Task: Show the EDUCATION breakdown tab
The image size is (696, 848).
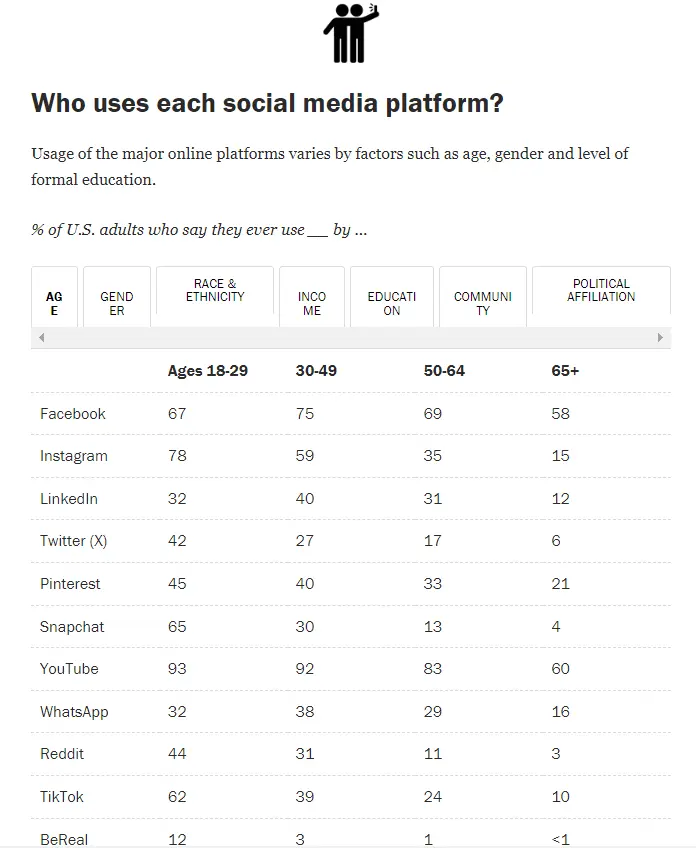Action: [392, 304]
